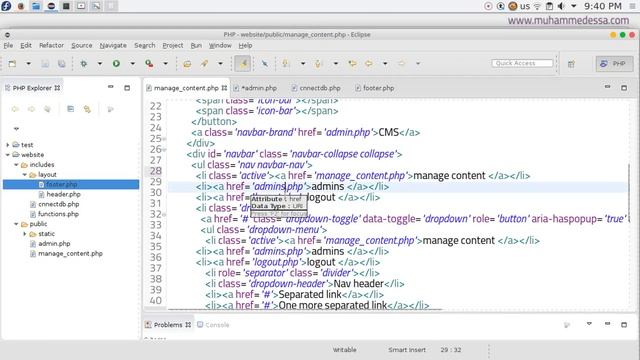Image resolution: width=640 pixels, height=360 pixels.
Task: Open the File menu
Action: pos(8,45)
